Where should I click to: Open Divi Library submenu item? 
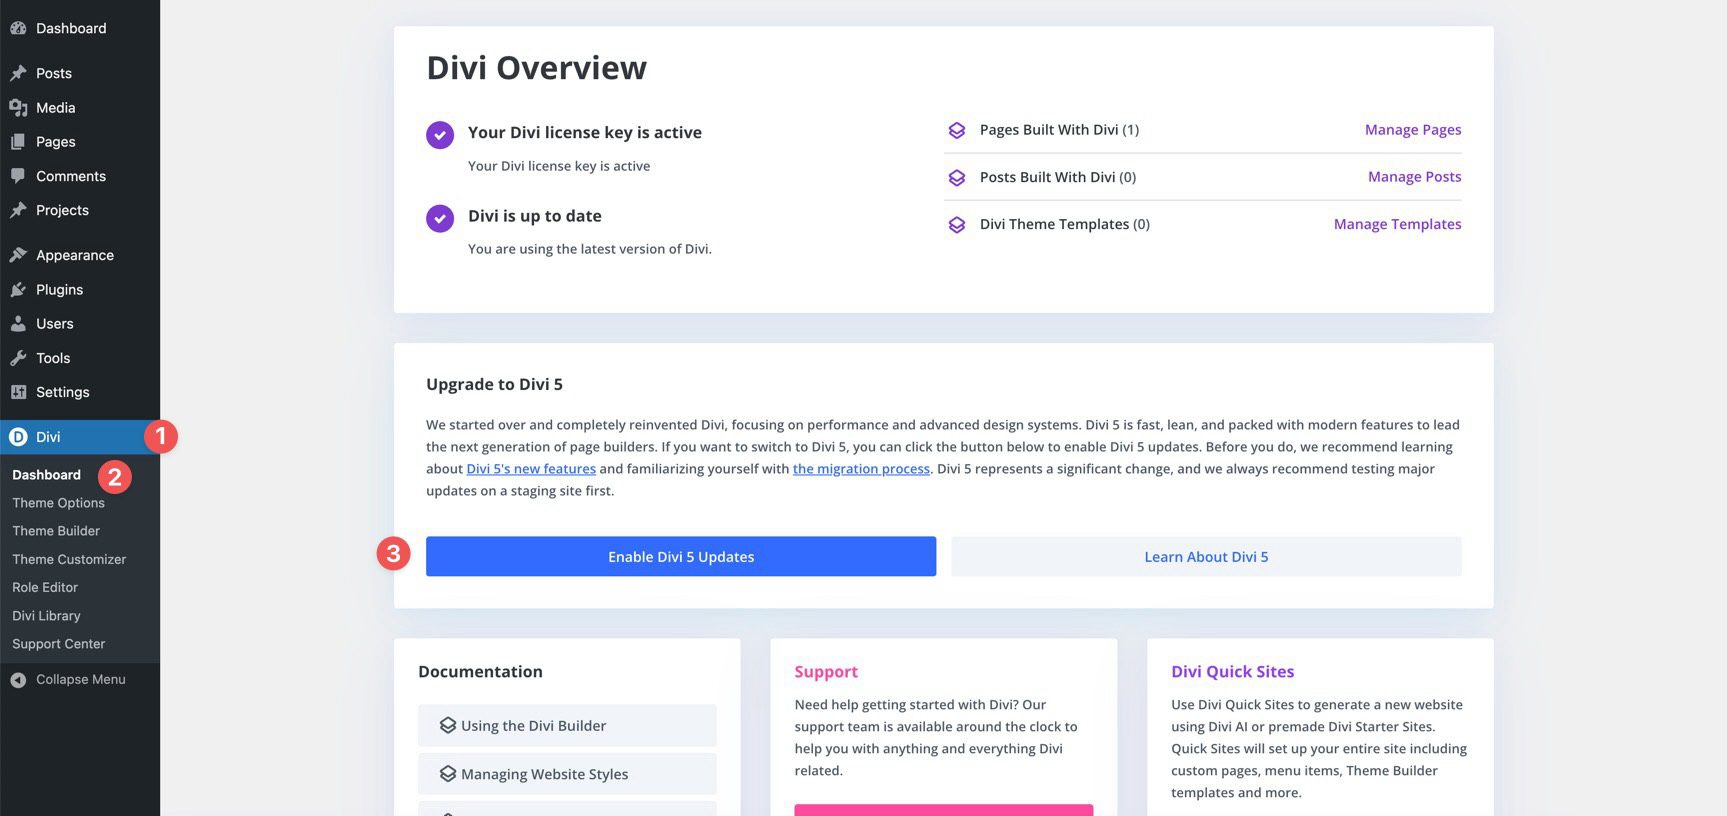(x=46, y=616)
